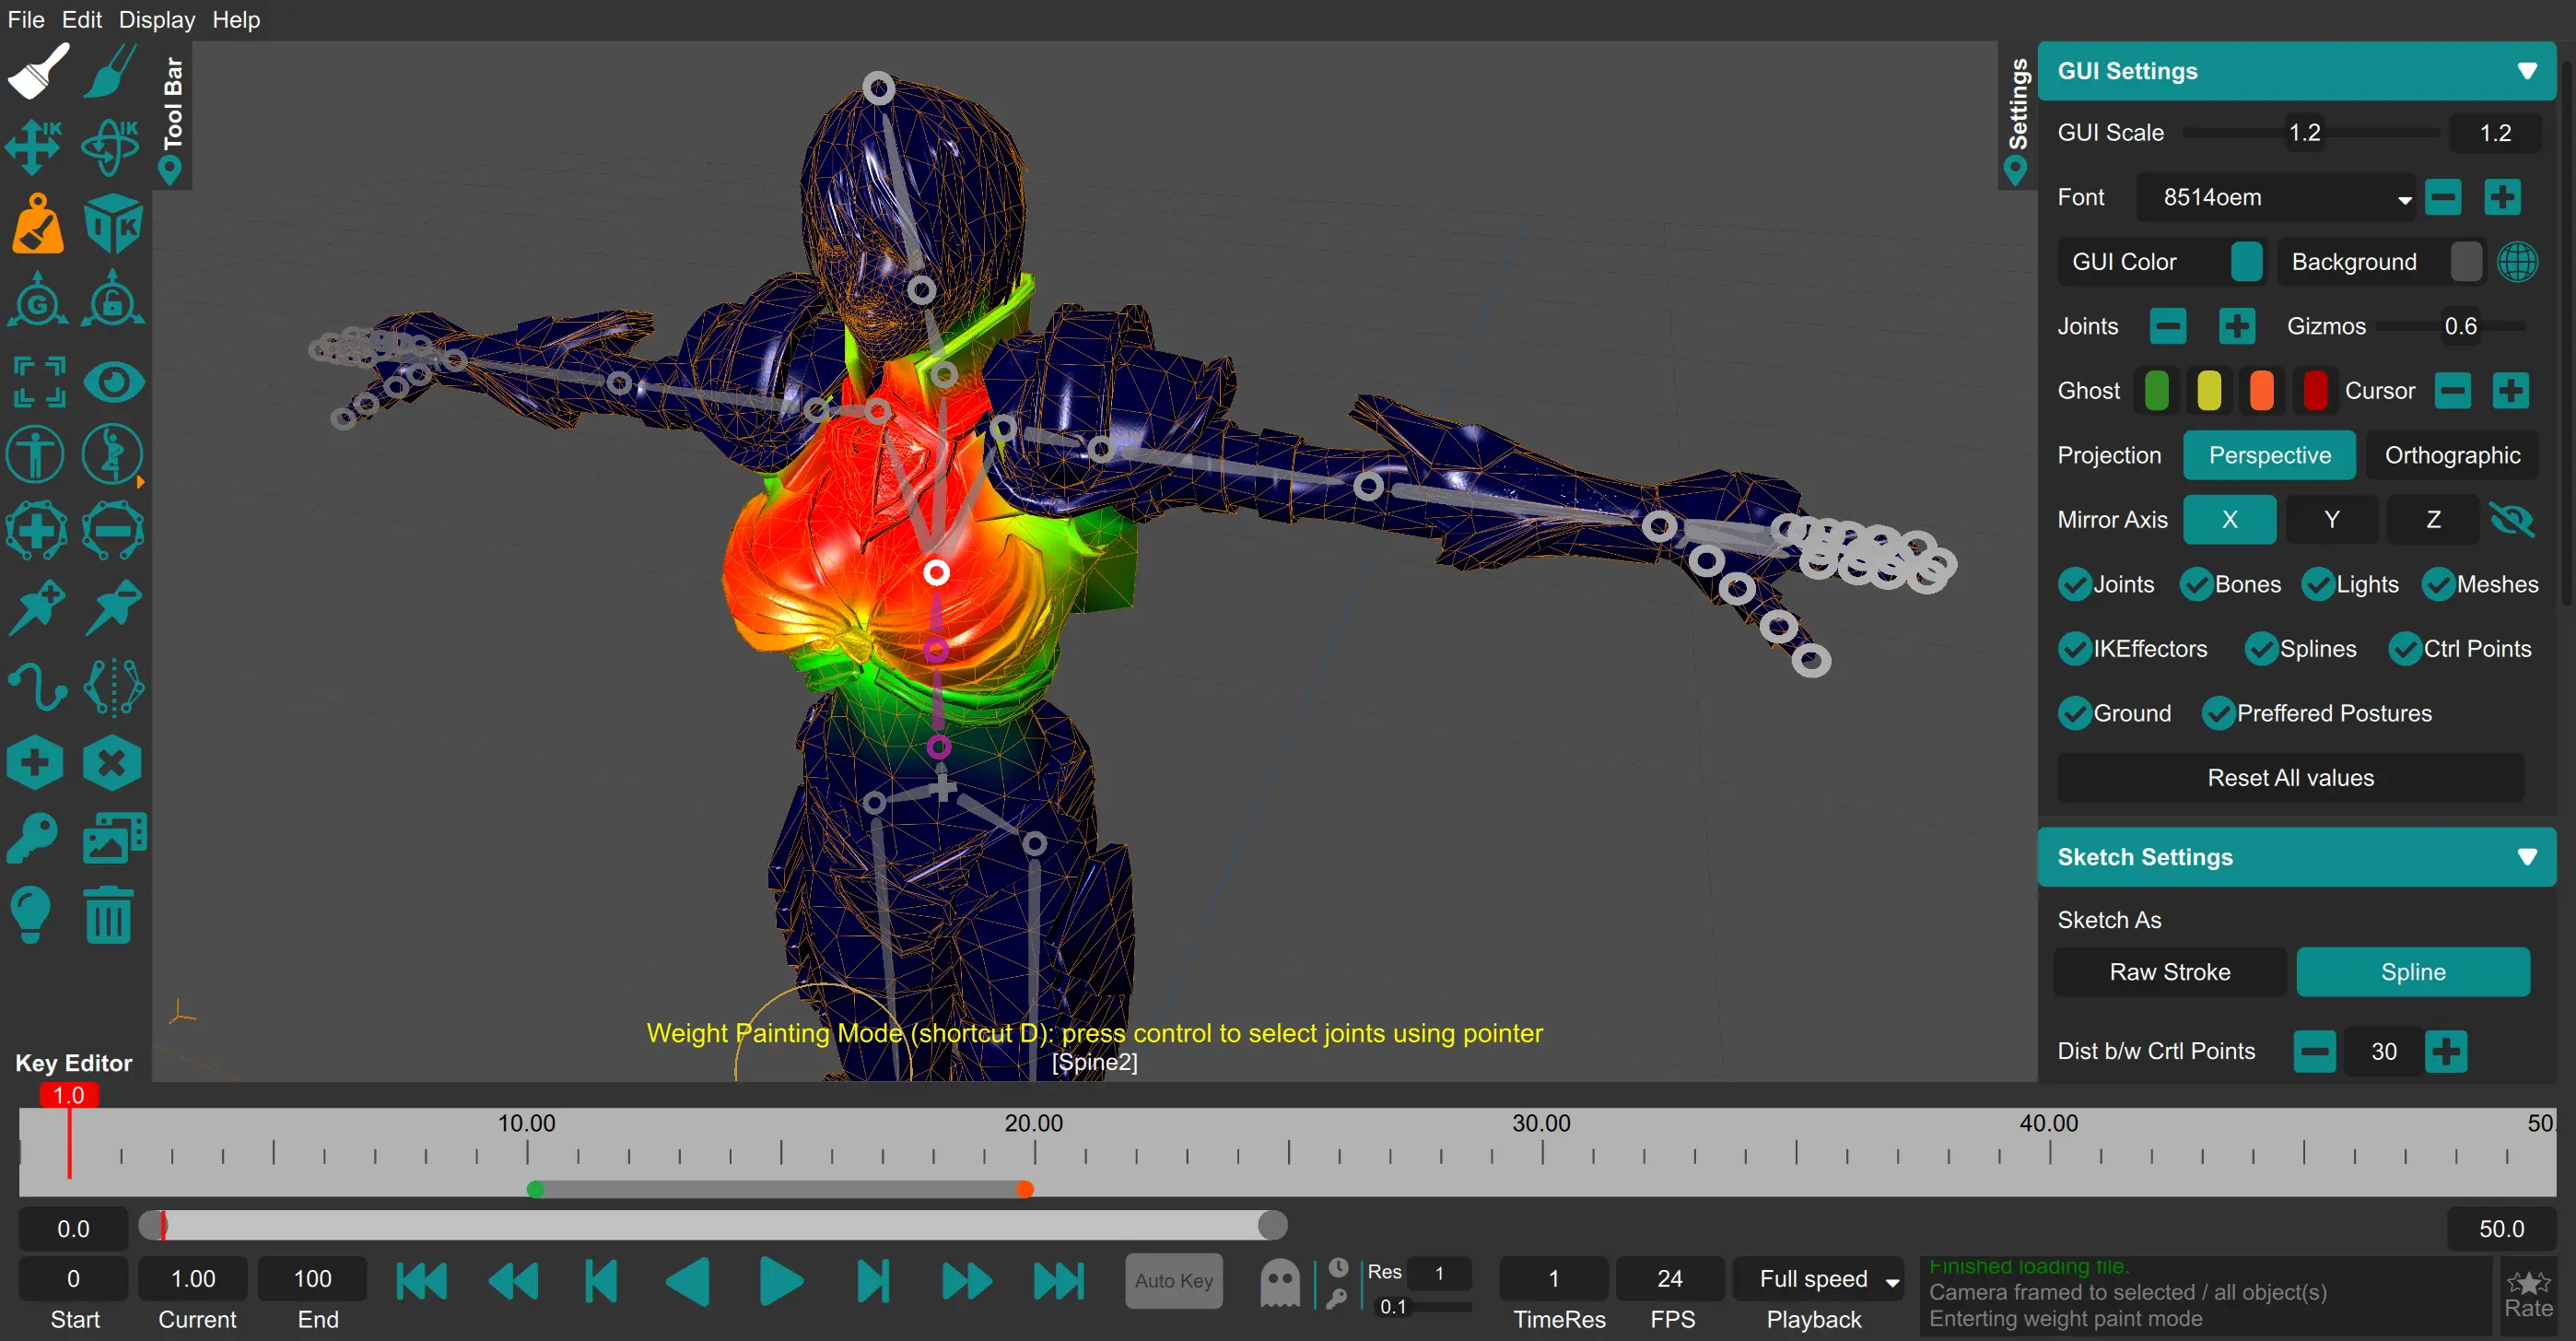Increase Dist b/w Crtl Points with plus
The image size is (2576, 1341).
(x=2446, y=1051)
